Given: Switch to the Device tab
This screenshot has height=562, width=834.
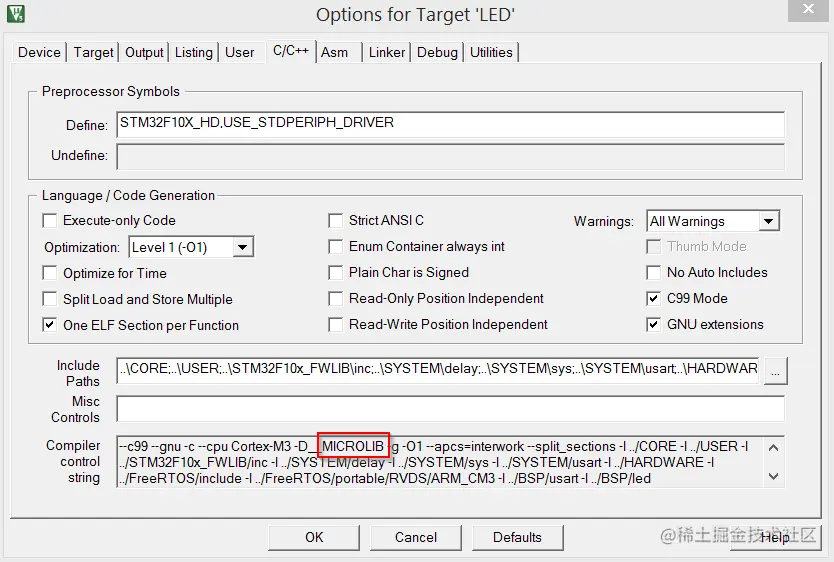Looking at the screenshot, I should pyautogui.click(x=39, y=52).
